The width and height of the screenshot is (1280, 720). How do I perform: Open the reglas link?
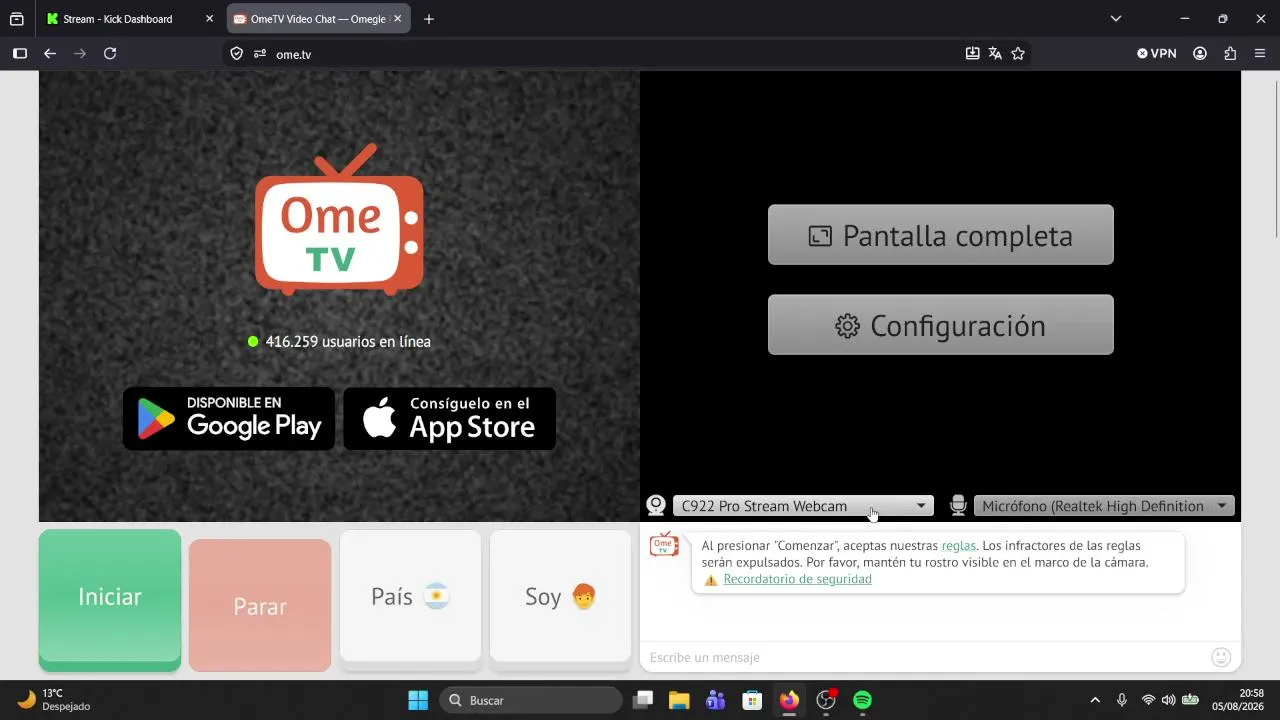pos(959,546)
